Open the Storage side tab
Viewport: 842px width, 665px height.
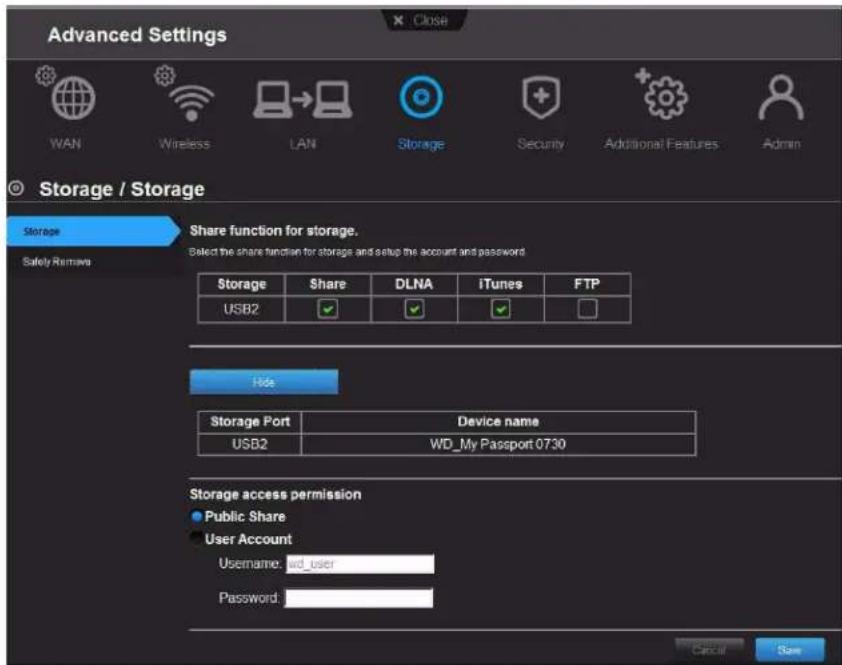[x=93, y=232]
